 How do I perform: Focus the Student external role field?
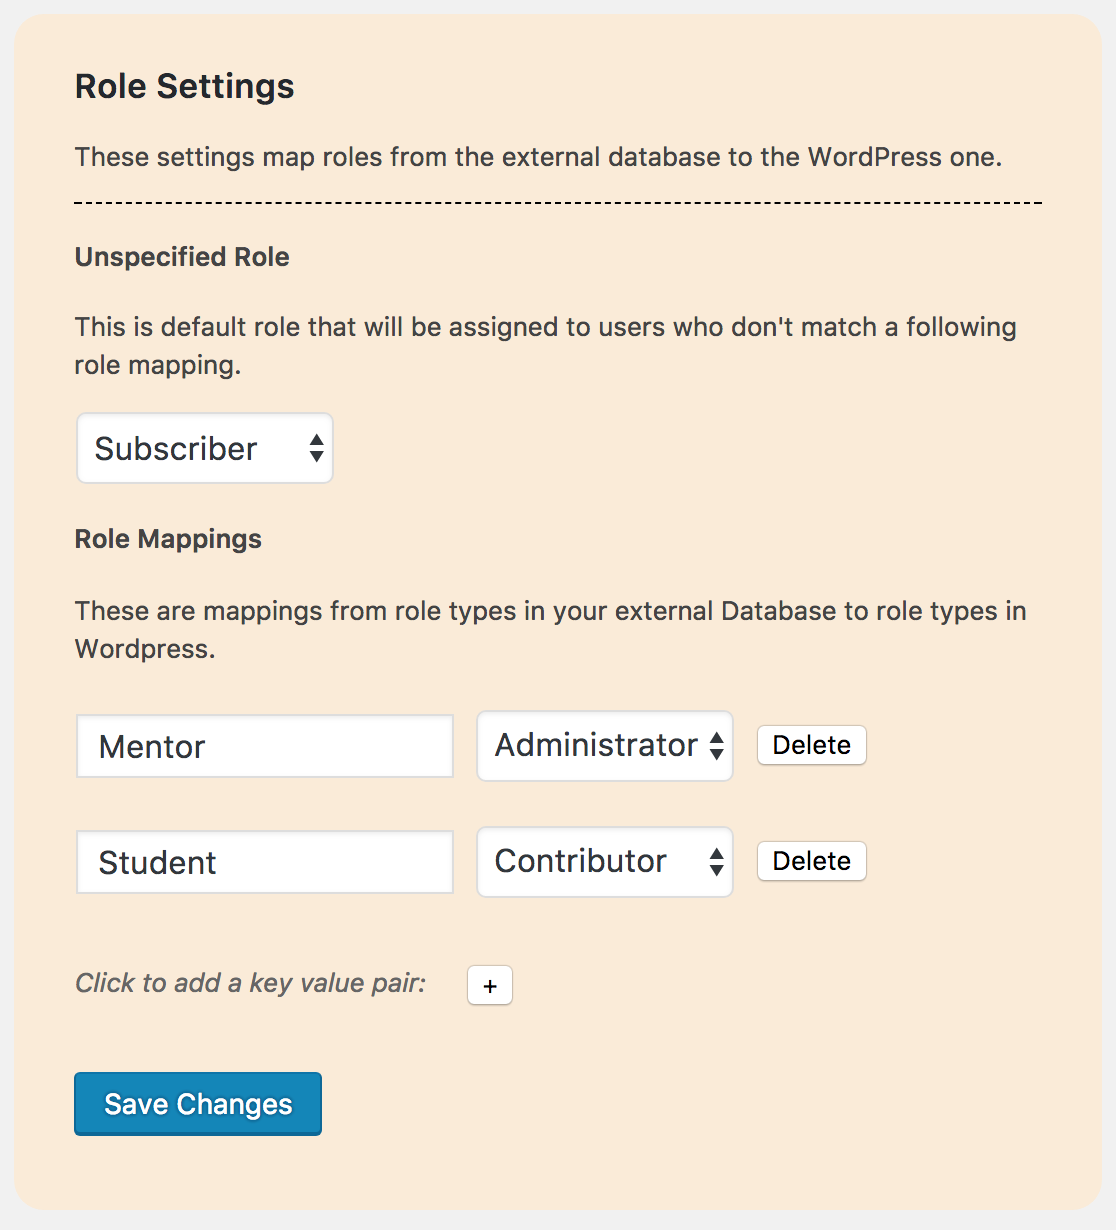coord(265,862)
